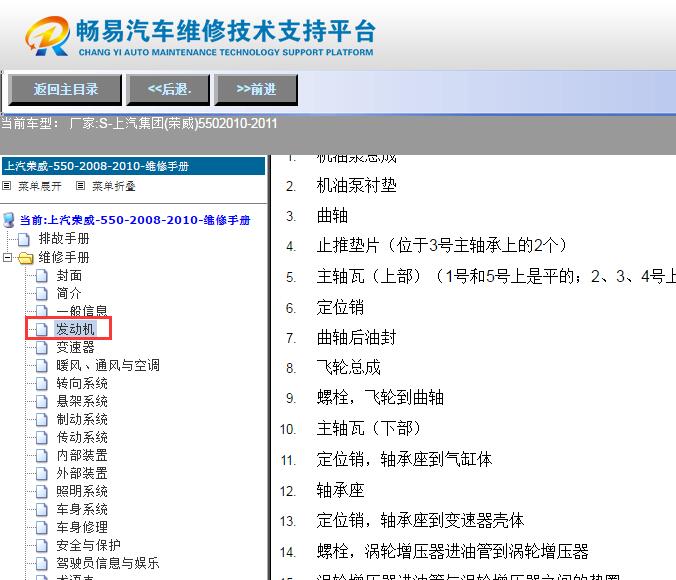Screen dimensions: 676x580
Task: Click the page icon beside 车身系统
Action: coord(41,510)
